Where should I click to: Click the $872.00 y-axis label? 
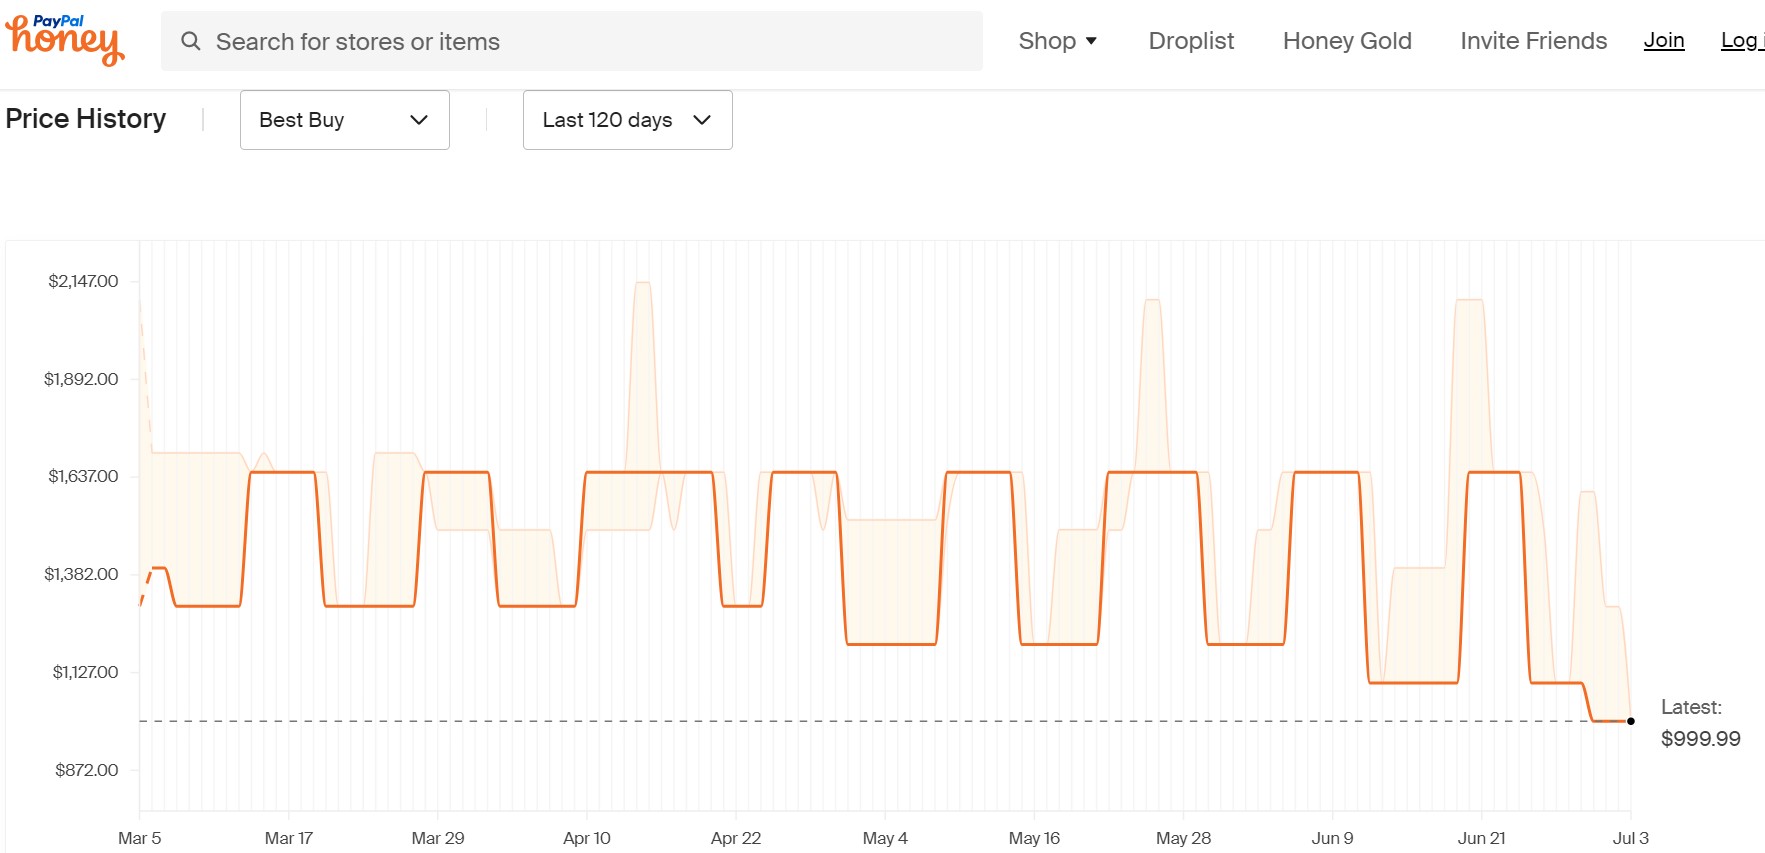tap(87, 770)
